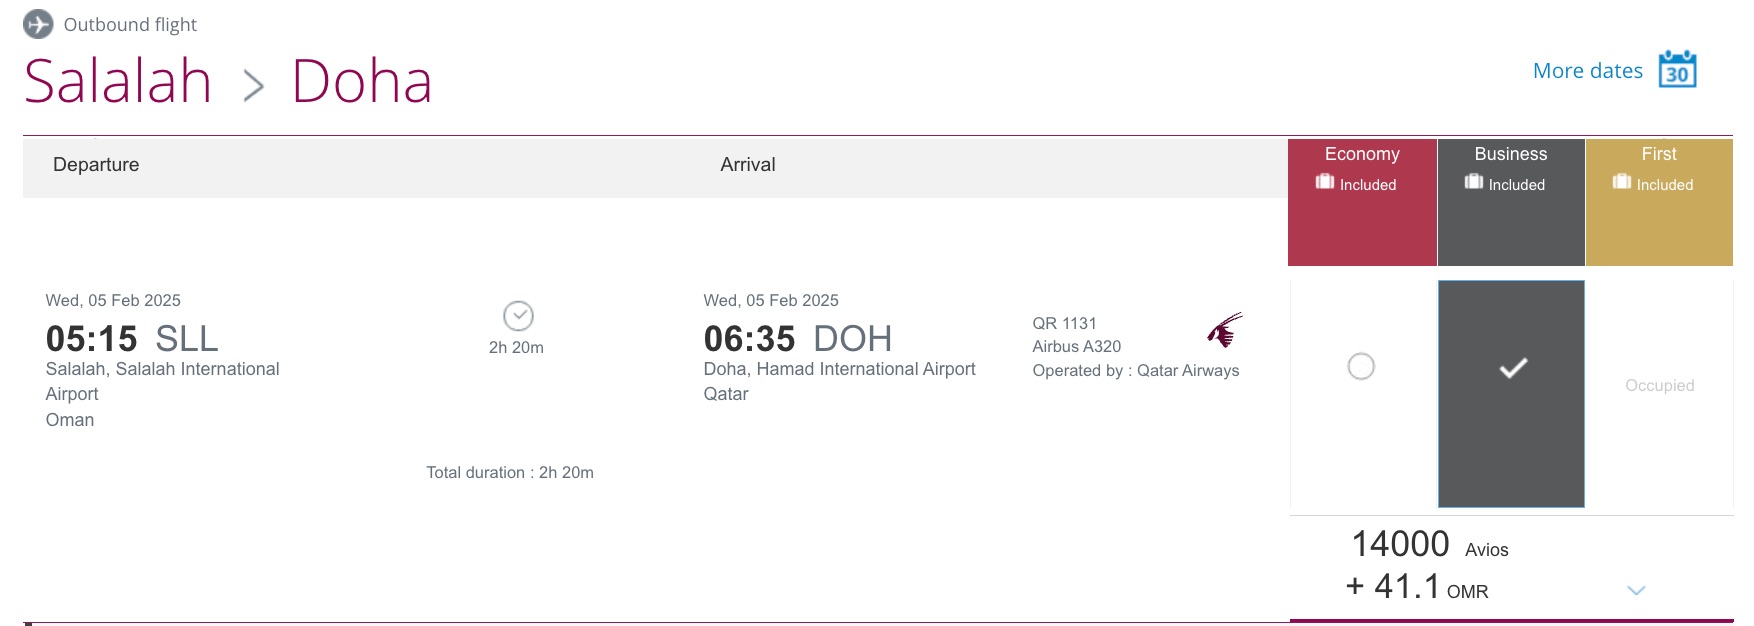Viewport: 1754px width, 626px height.
Task: Switch to the Economy column header
Action: click(x=1363, y=153)
